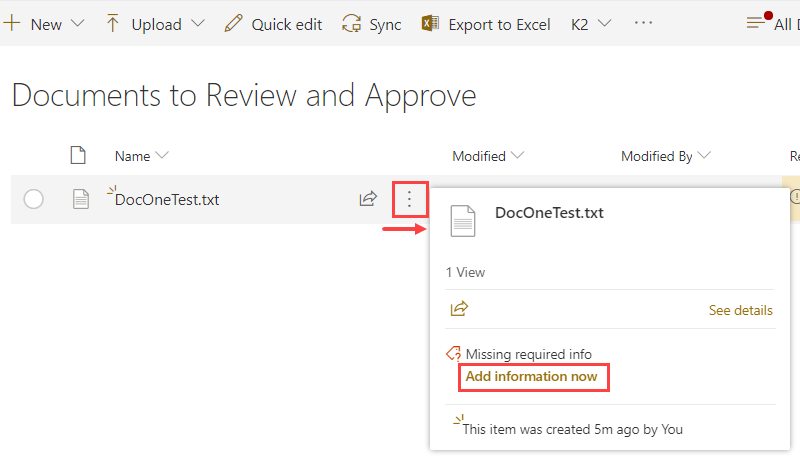The height and width of the screenshot is (462, 800).
Task: Click the share icon in the hover card
Action: coord(459,309)
